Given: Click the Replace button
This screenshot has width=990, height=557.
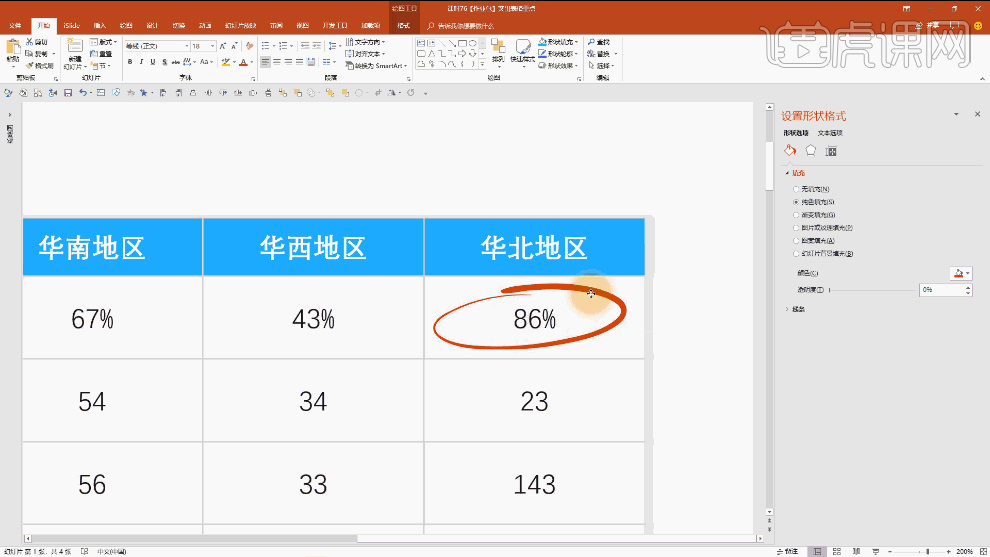Looking at the screenshot, I should coord(602,54).
